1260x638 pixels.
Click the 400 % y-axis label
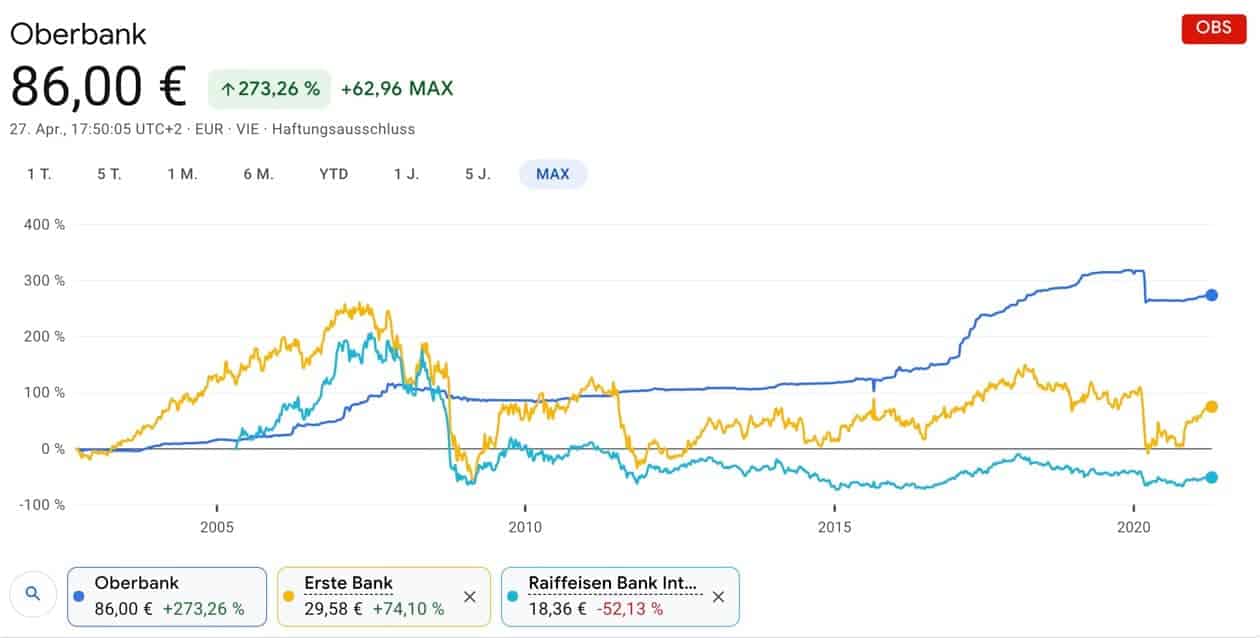coord(44,224)
